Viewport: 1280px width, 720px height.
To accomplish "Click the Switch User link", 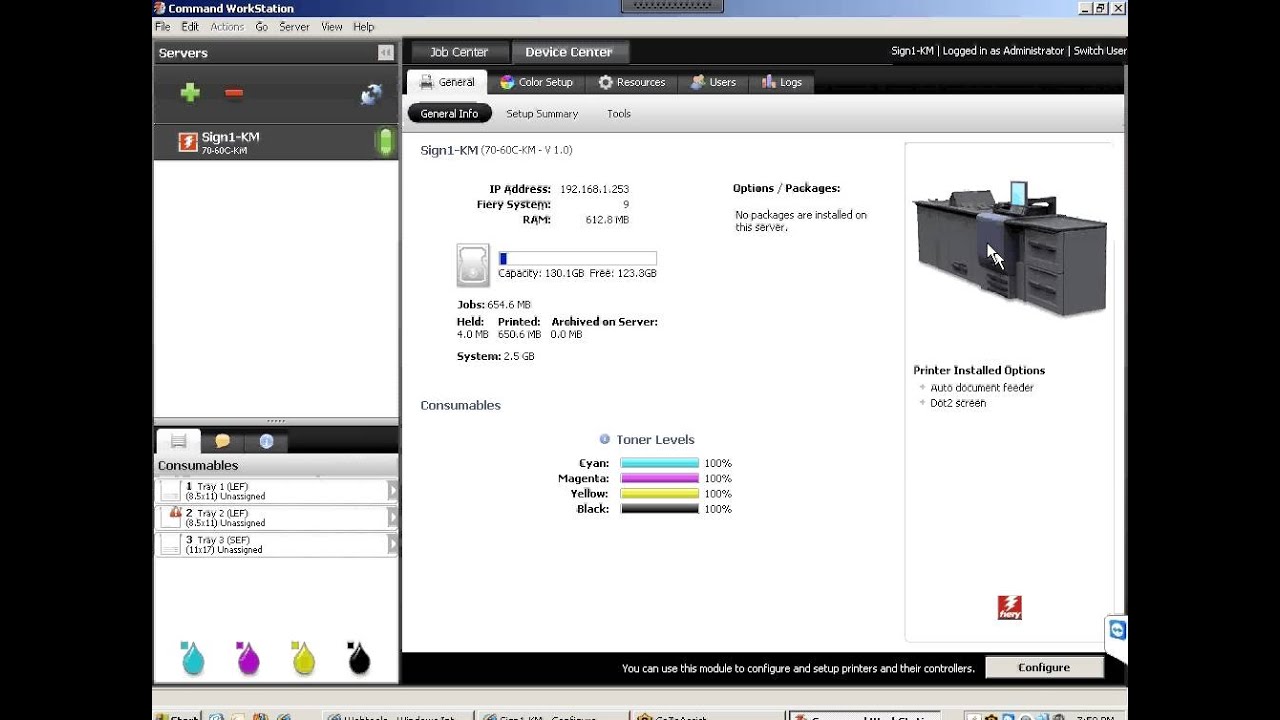I will [x=1100, y=51].
